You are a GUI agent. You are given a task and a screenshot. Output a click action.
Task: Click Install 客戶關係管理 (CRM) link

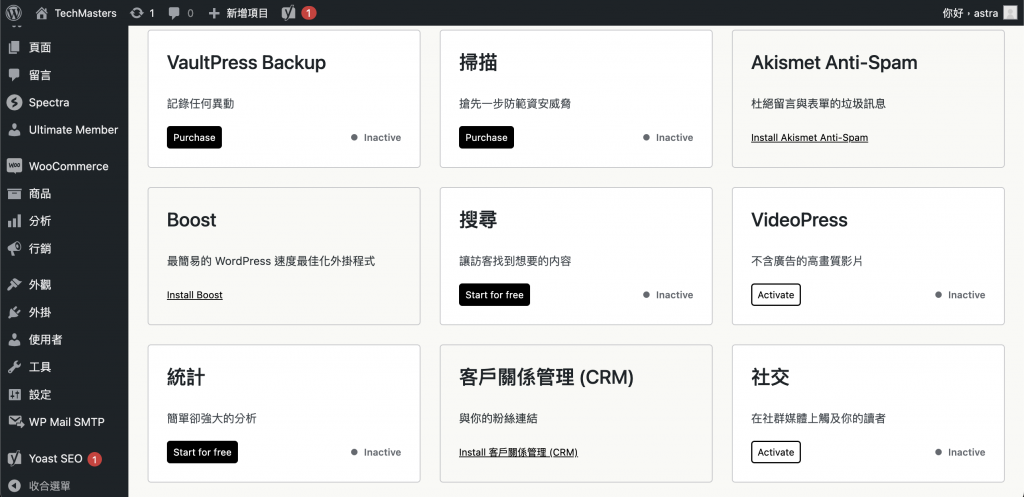[x=518, y=452]
